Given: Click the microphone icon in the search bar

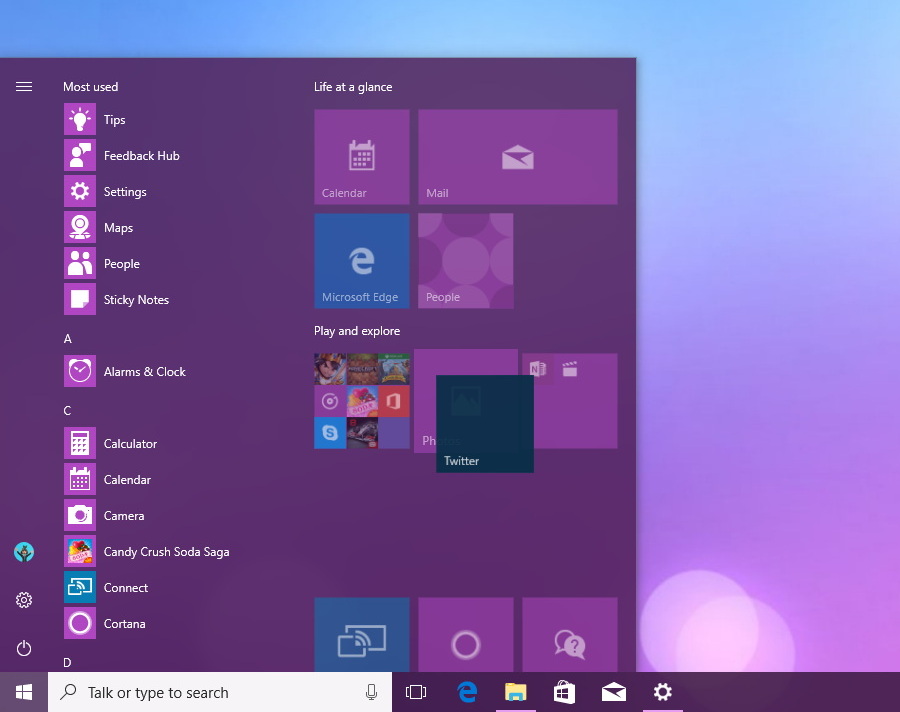Looking at the screenshot, I should [x=371, y=692].
